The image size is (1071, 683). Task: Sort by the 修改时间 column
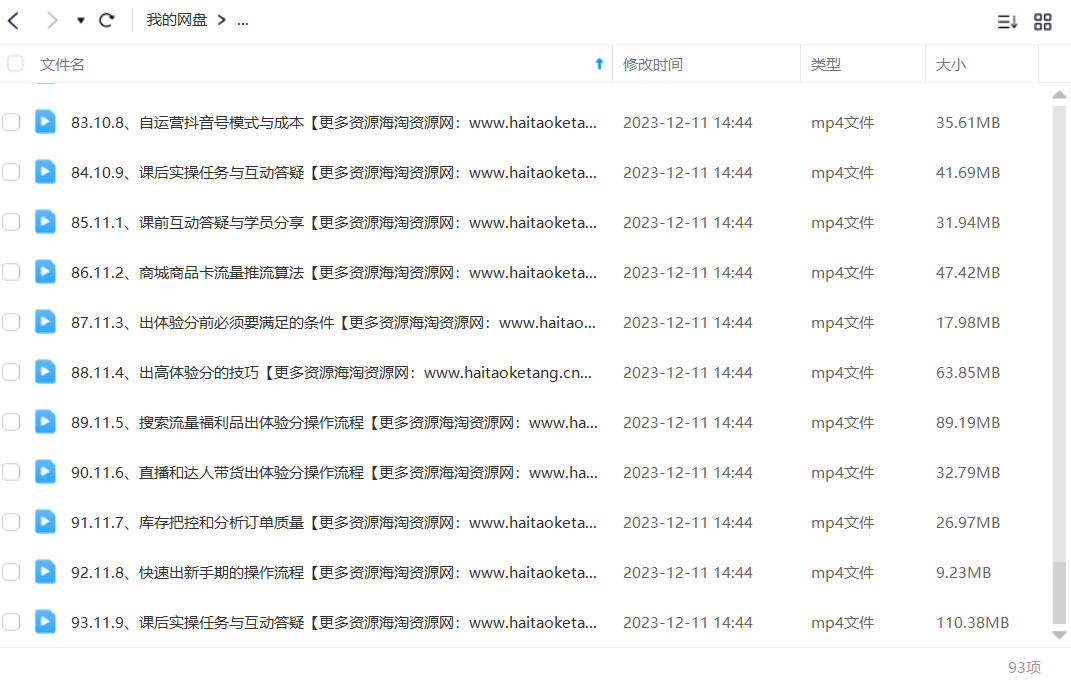[653, 64]
